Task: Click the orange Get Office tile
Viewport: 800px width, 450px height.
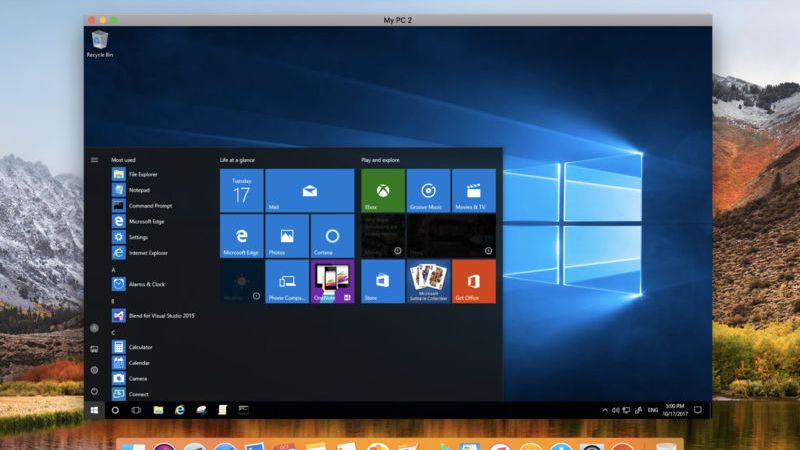Action: pos(473,281)
